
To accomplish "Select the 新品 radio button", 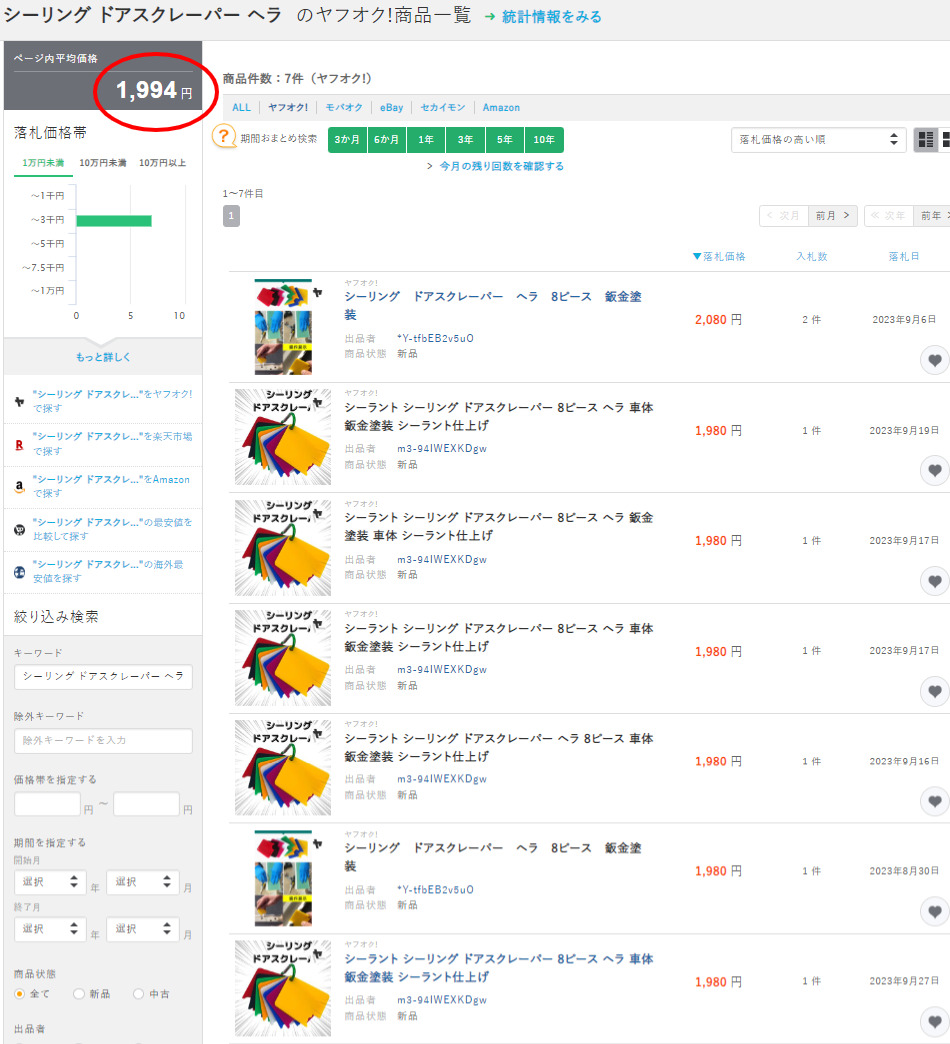I will (79, 994).
